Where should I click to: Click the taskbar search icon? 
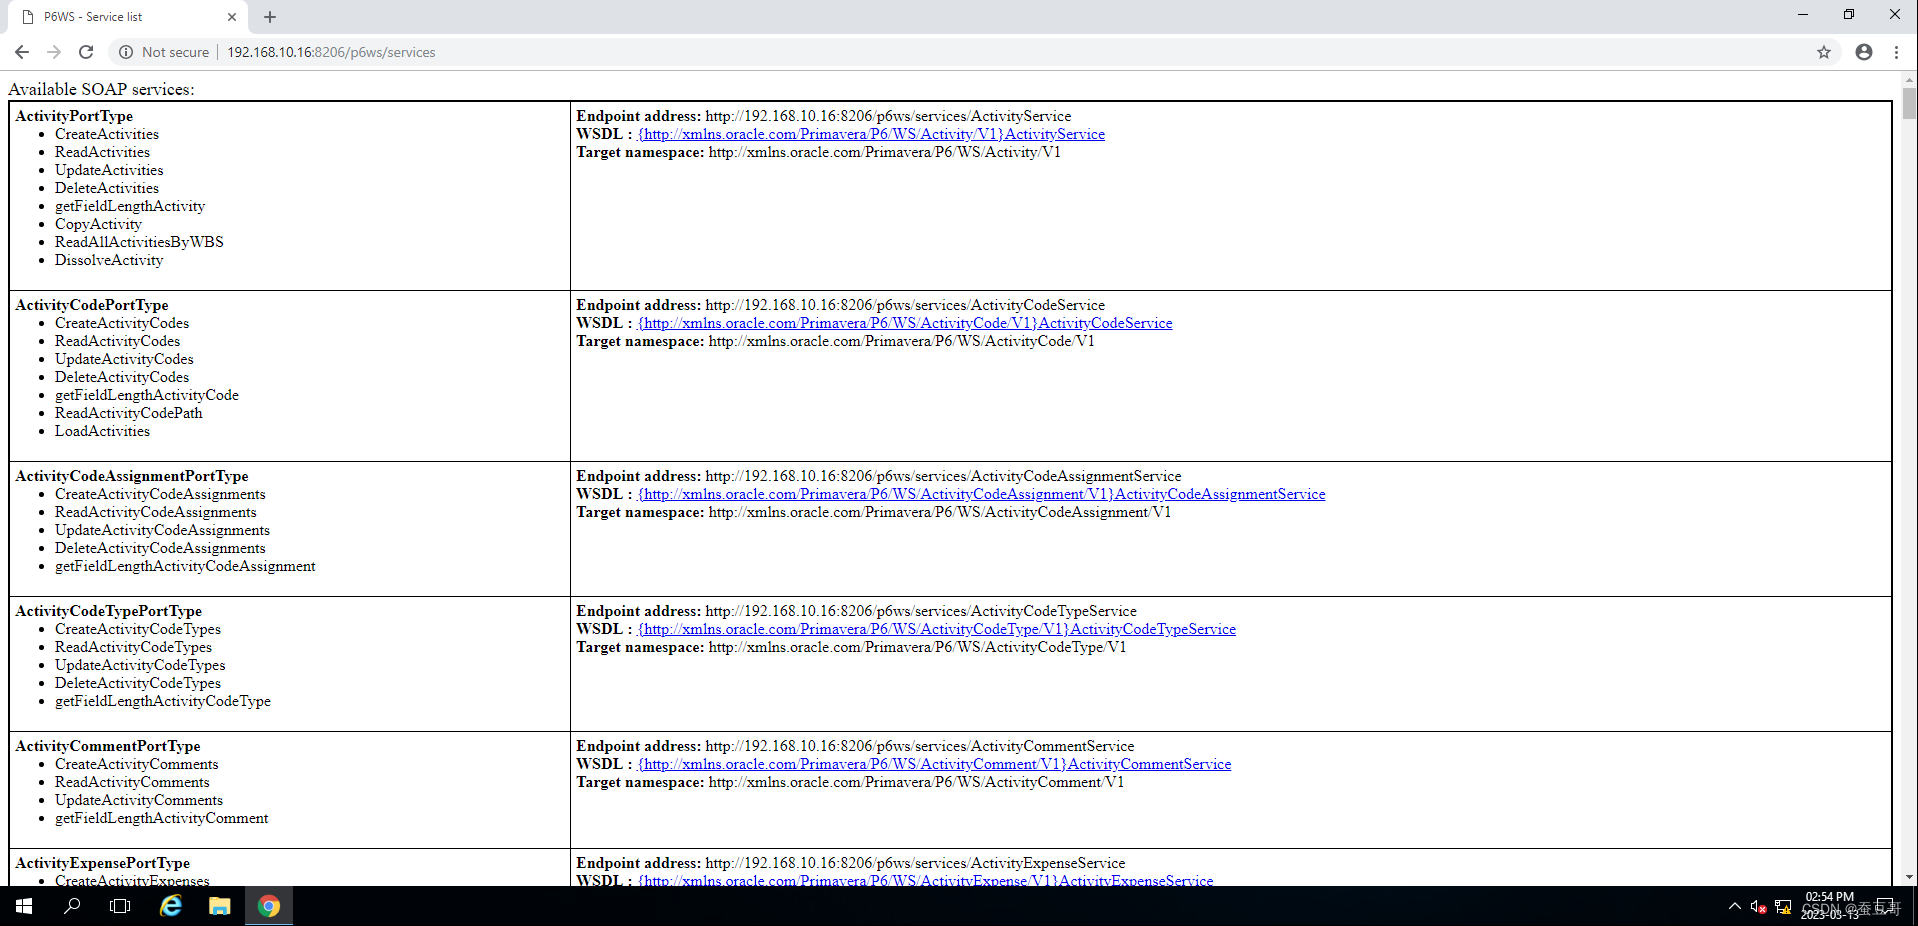tap(71, 906)
